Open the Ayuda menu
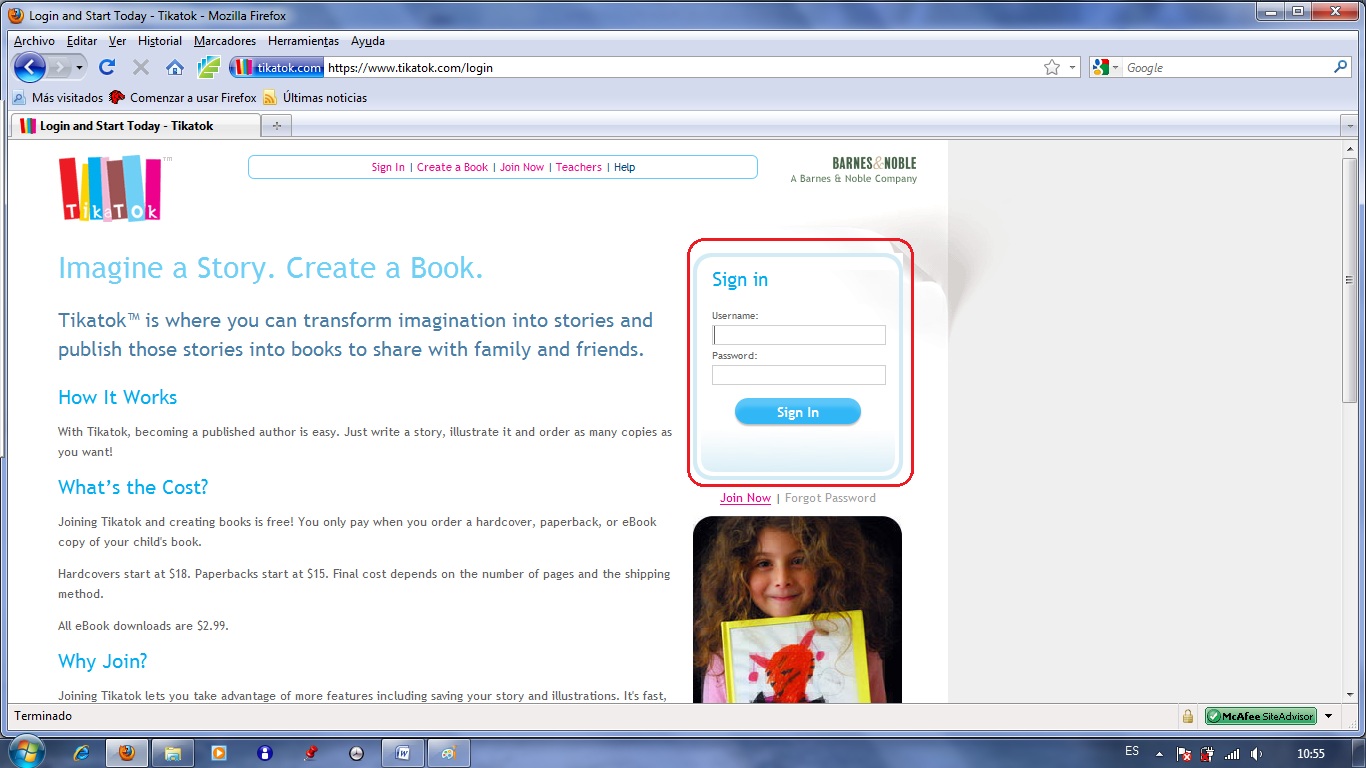The height and width of the screenshot is (768, 1366). coord(368,41)
